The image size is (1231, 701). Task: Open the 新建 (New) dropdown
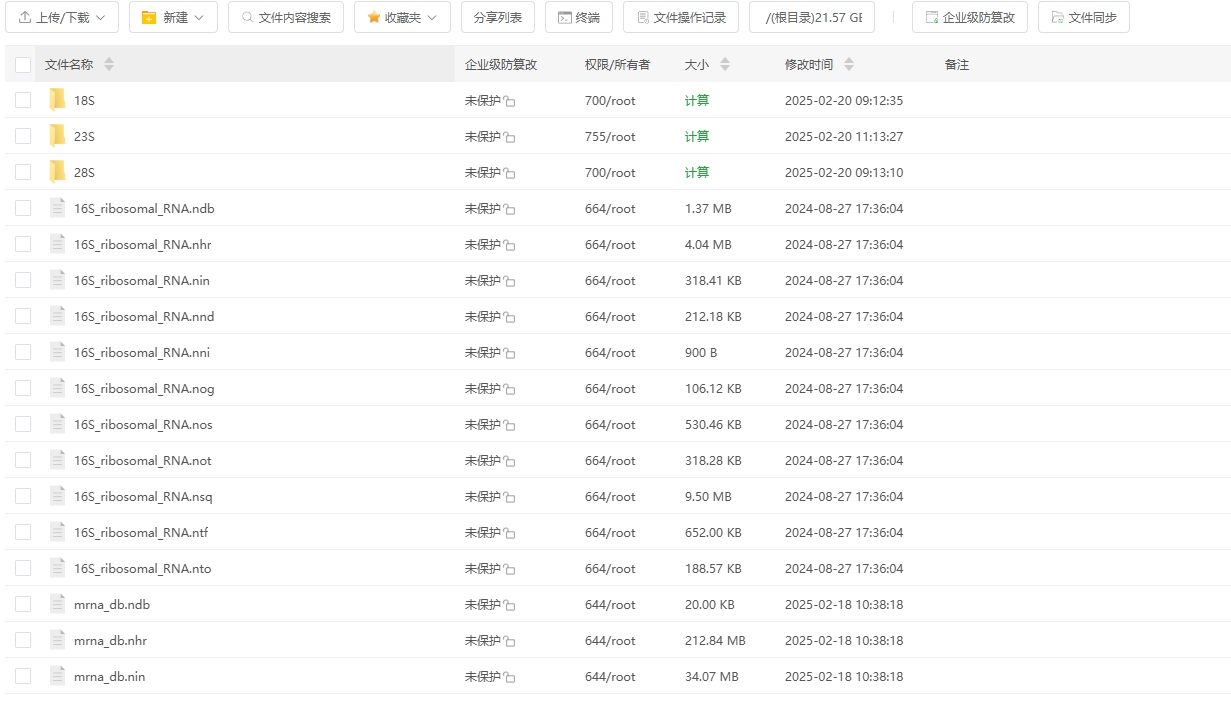click(x=172, y=16)
